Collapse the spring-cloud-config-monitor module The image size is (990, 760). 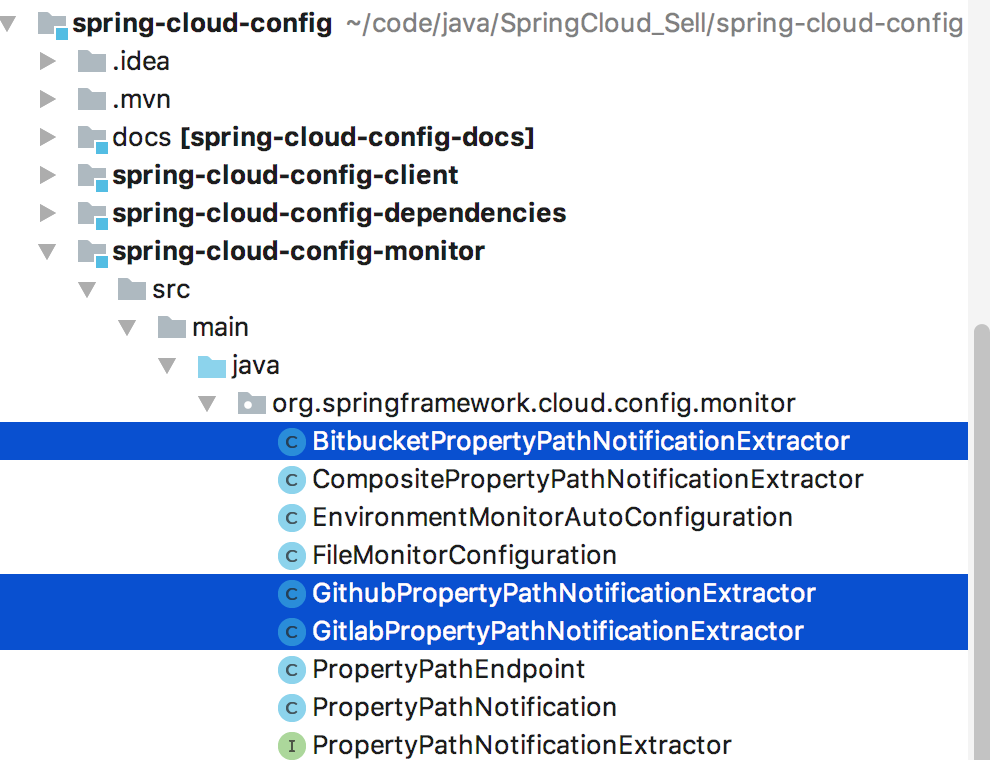(x=47, y=252)
